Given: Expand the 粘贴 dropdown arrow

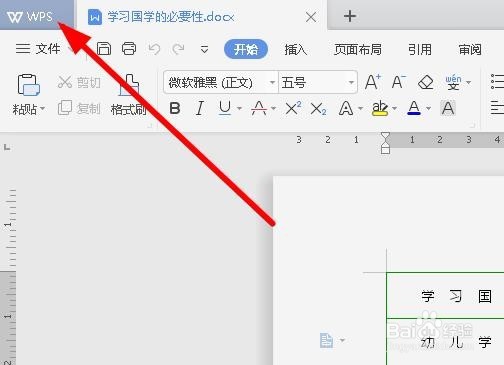Looking at the screenshot, I should tap(42, 109).
